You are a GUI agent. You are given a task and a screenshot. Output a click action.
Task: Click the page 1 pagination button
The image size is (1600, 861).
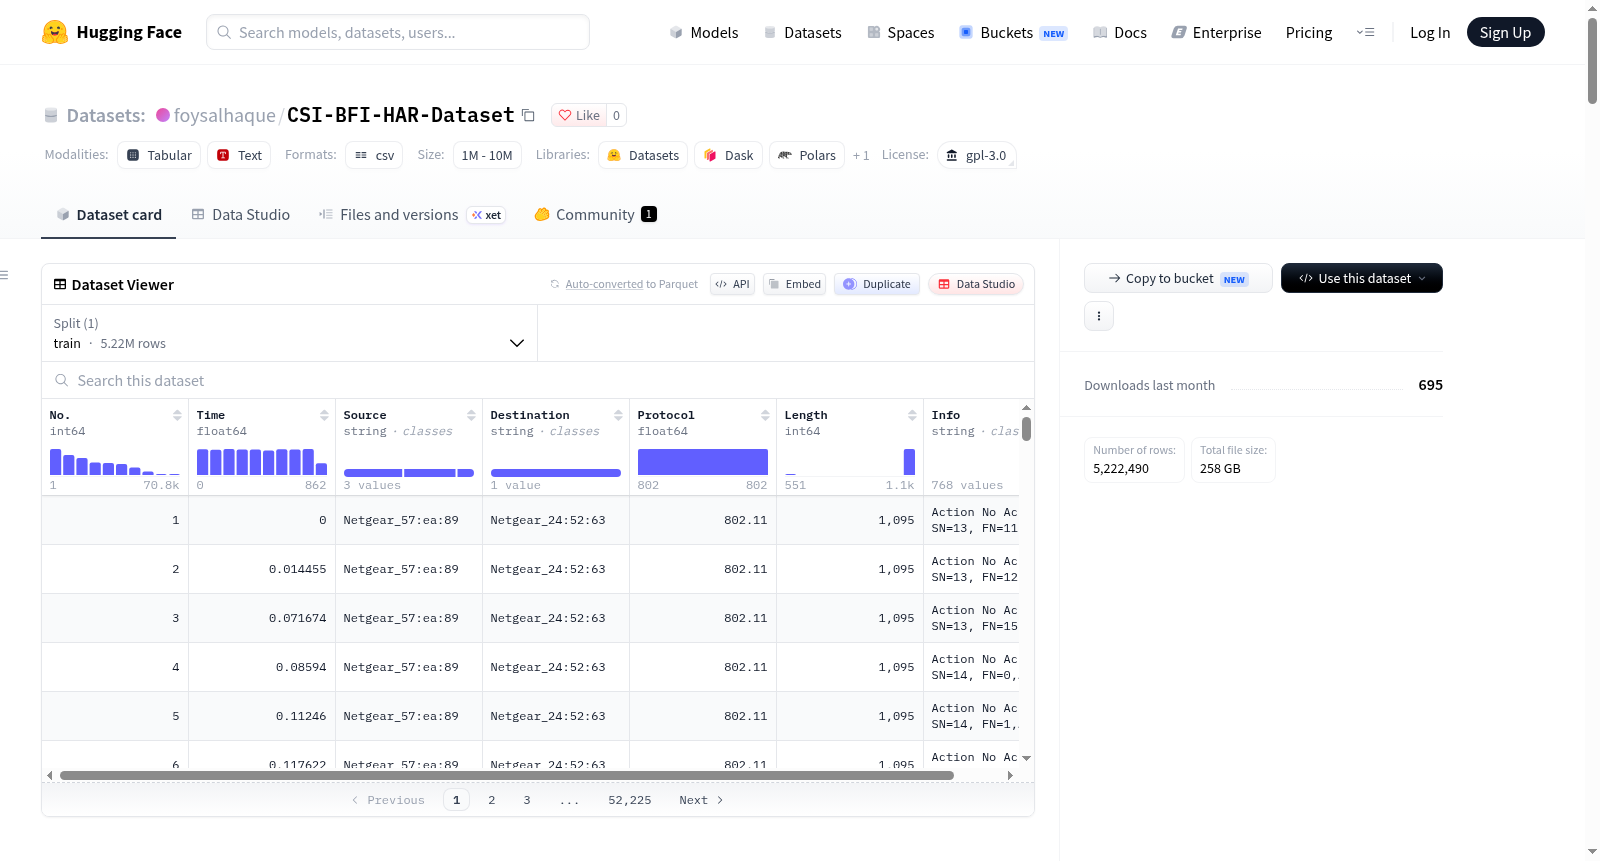click(x=456, y=800)
